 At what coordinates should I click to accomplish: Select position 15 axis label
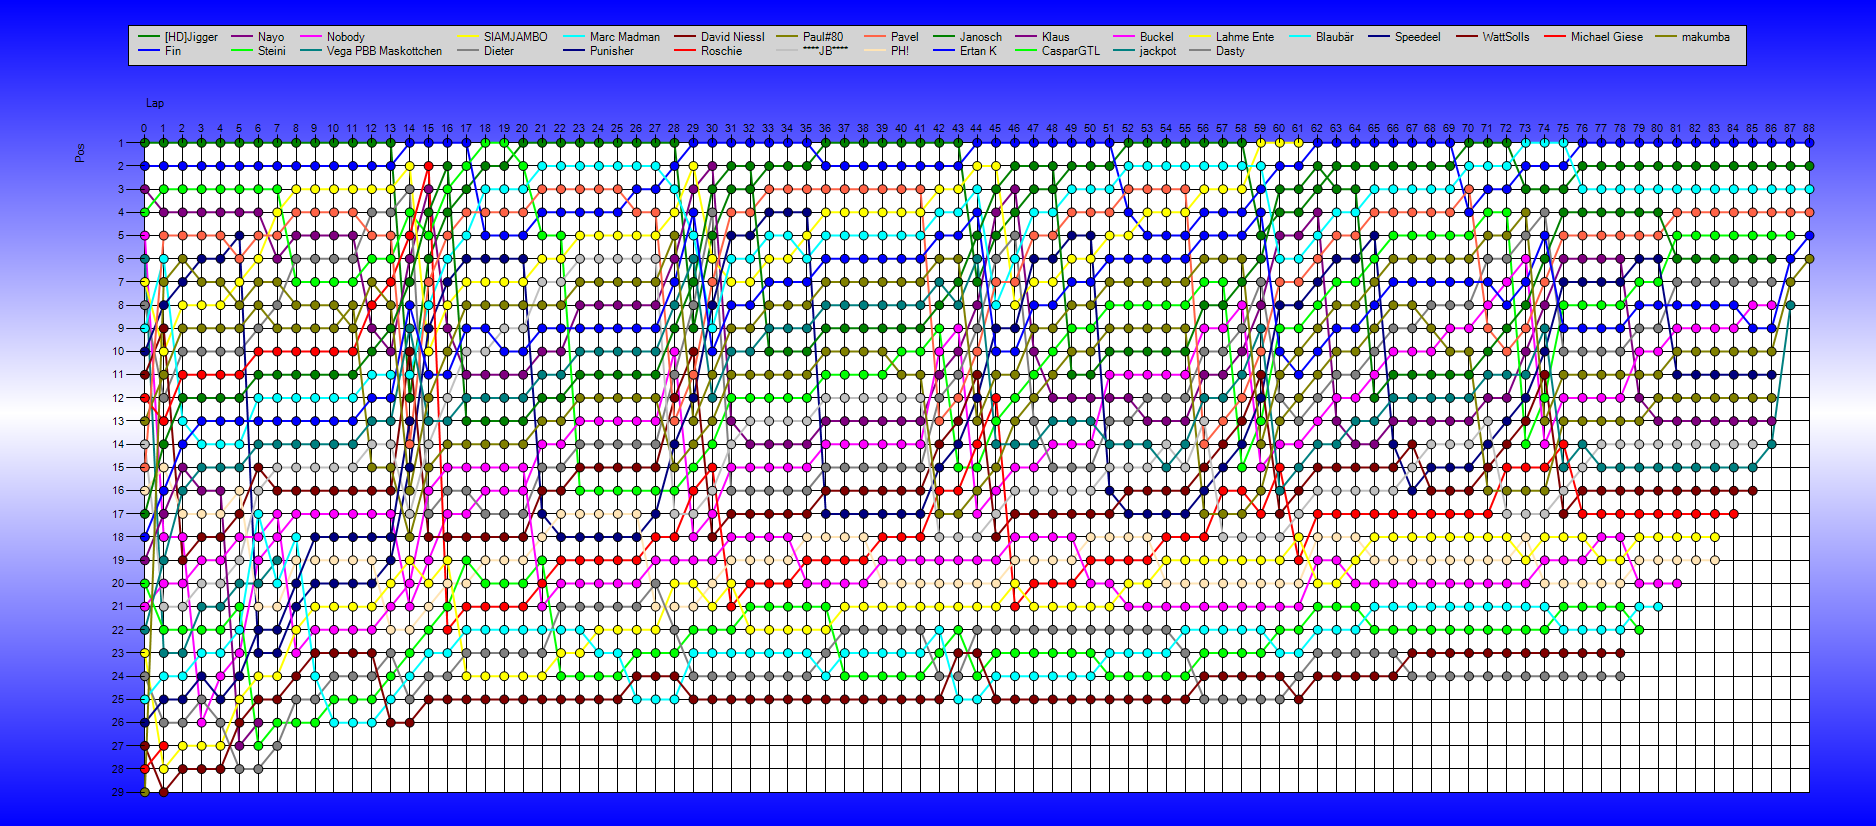coord(119,467)
